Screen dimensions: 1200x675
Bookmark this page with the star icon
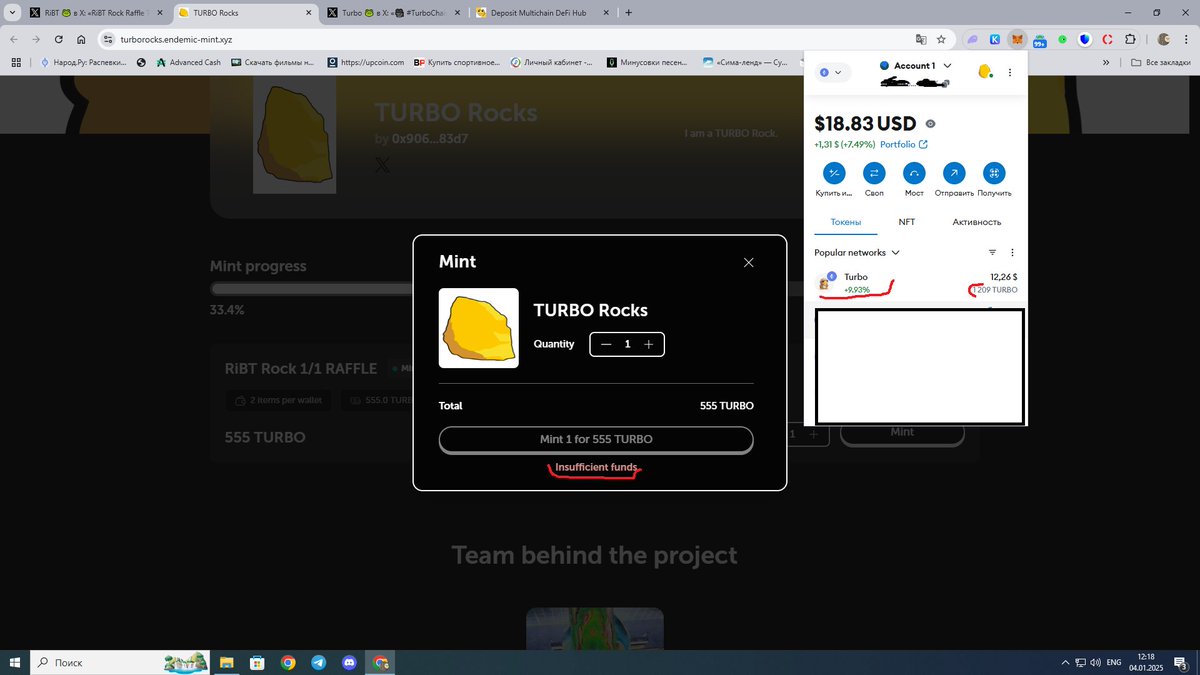pos(940,39)
